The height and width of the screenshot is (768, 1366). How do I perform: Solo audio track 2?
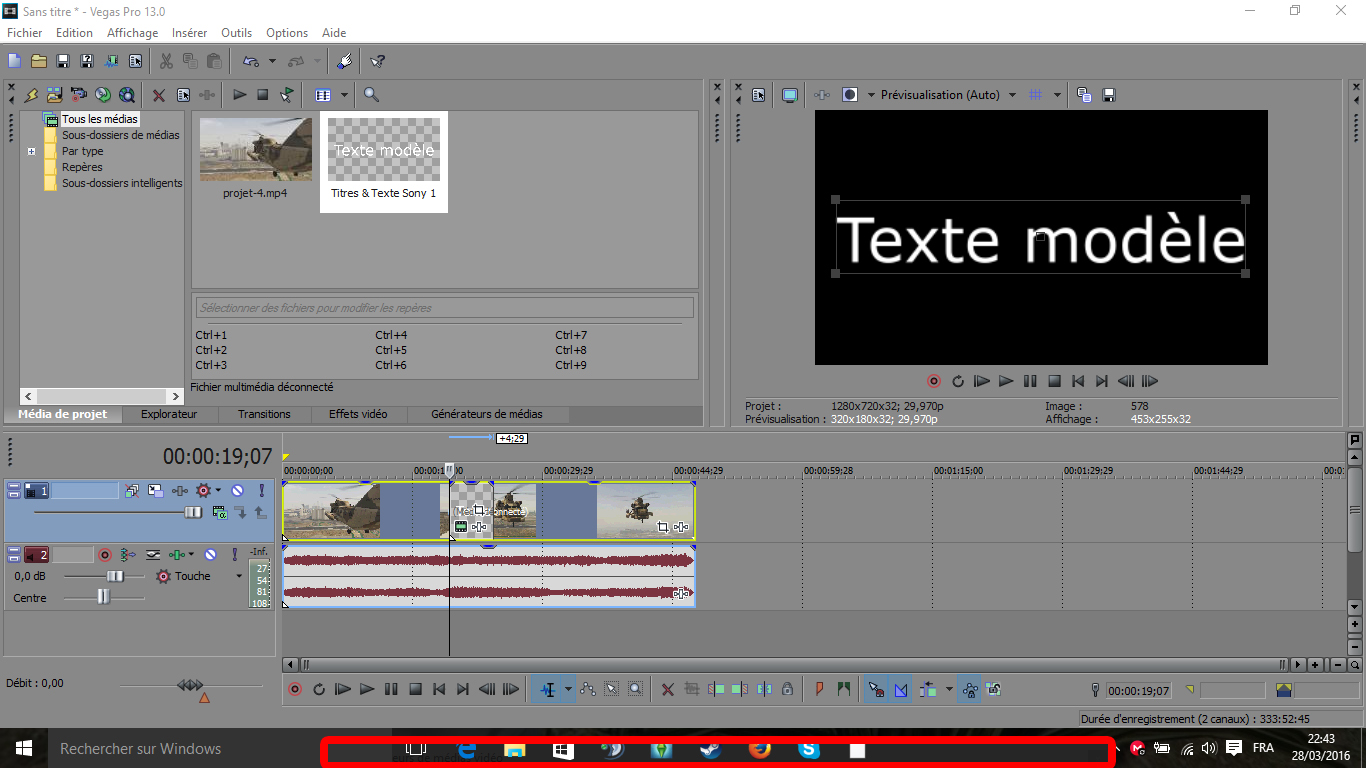[235, 554]
